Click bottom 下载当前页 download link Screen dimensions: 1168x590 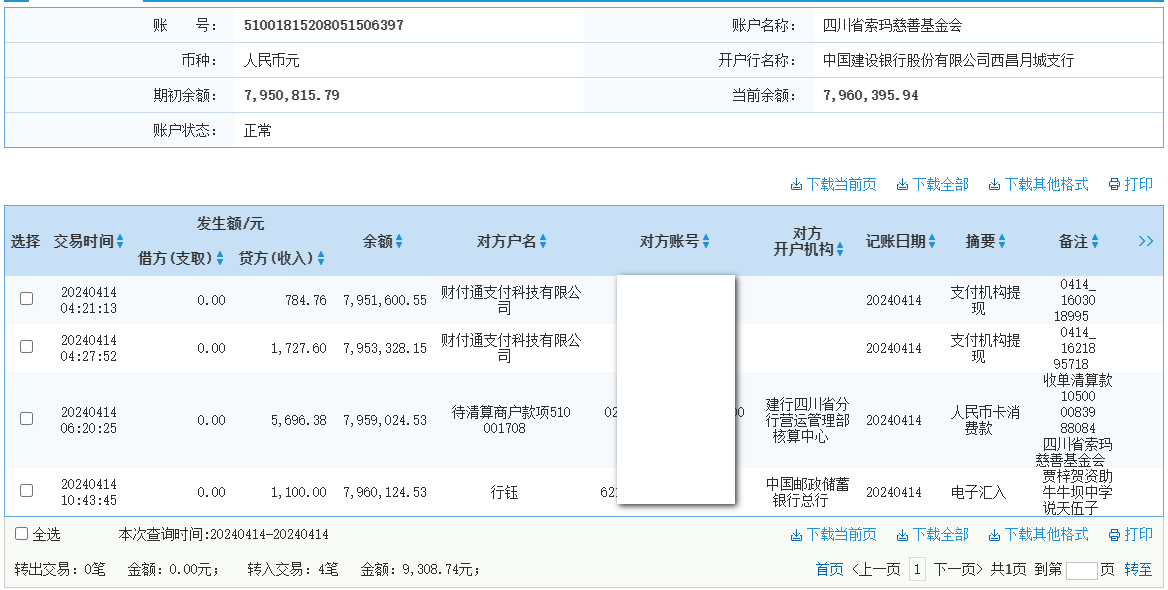[x=834, y=534]
